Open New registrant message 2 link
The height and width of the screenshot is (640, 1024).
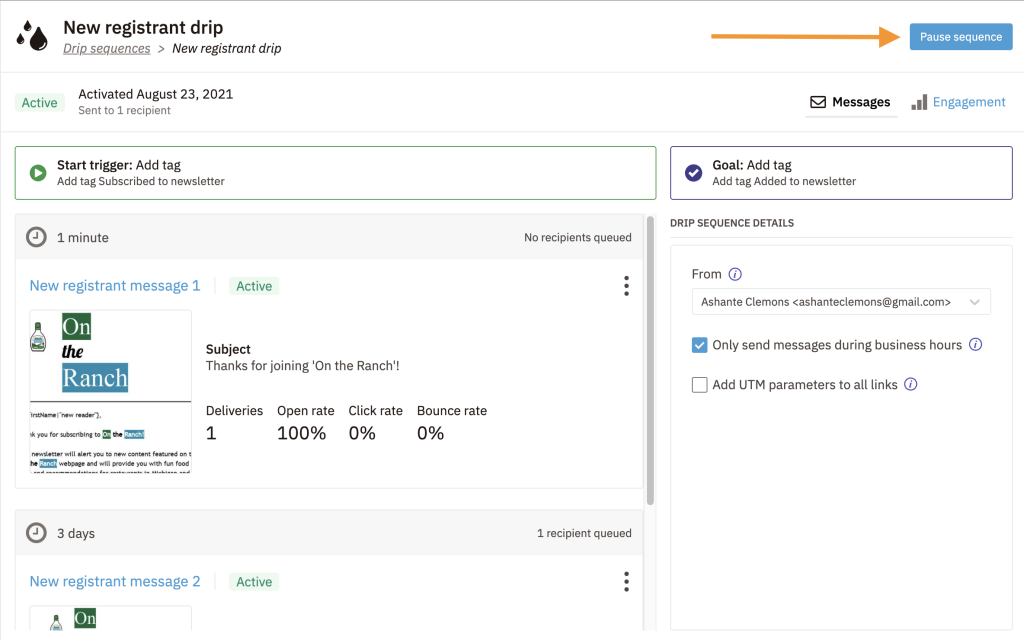115,581
